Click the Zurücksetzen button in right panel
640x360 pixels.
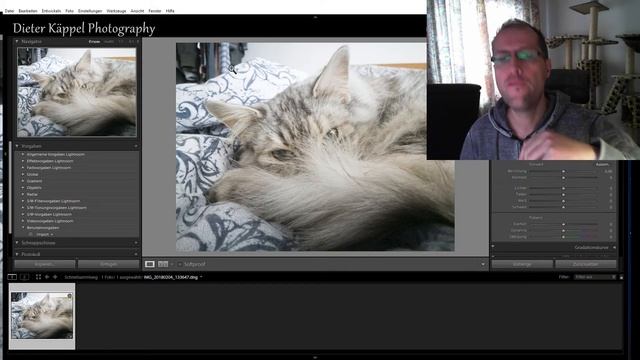pos(586,264)
